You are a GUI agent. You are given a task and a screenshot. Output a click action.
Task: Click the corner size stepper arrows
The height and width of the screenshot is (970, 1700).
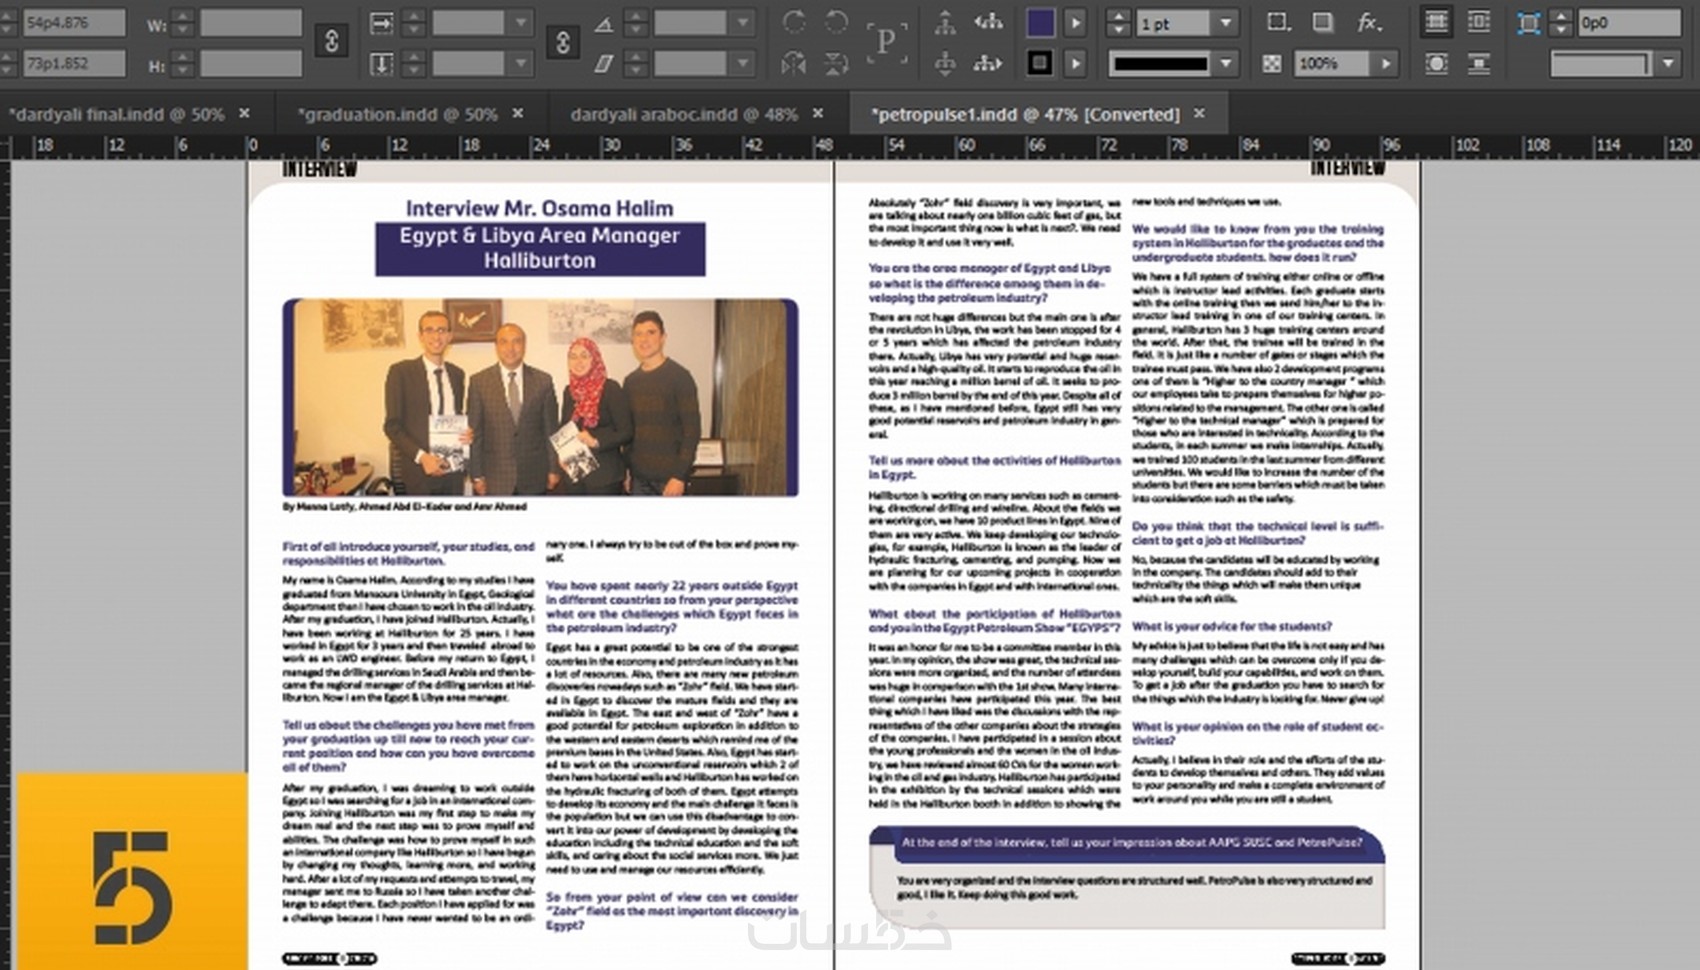tap(1561, 22)
